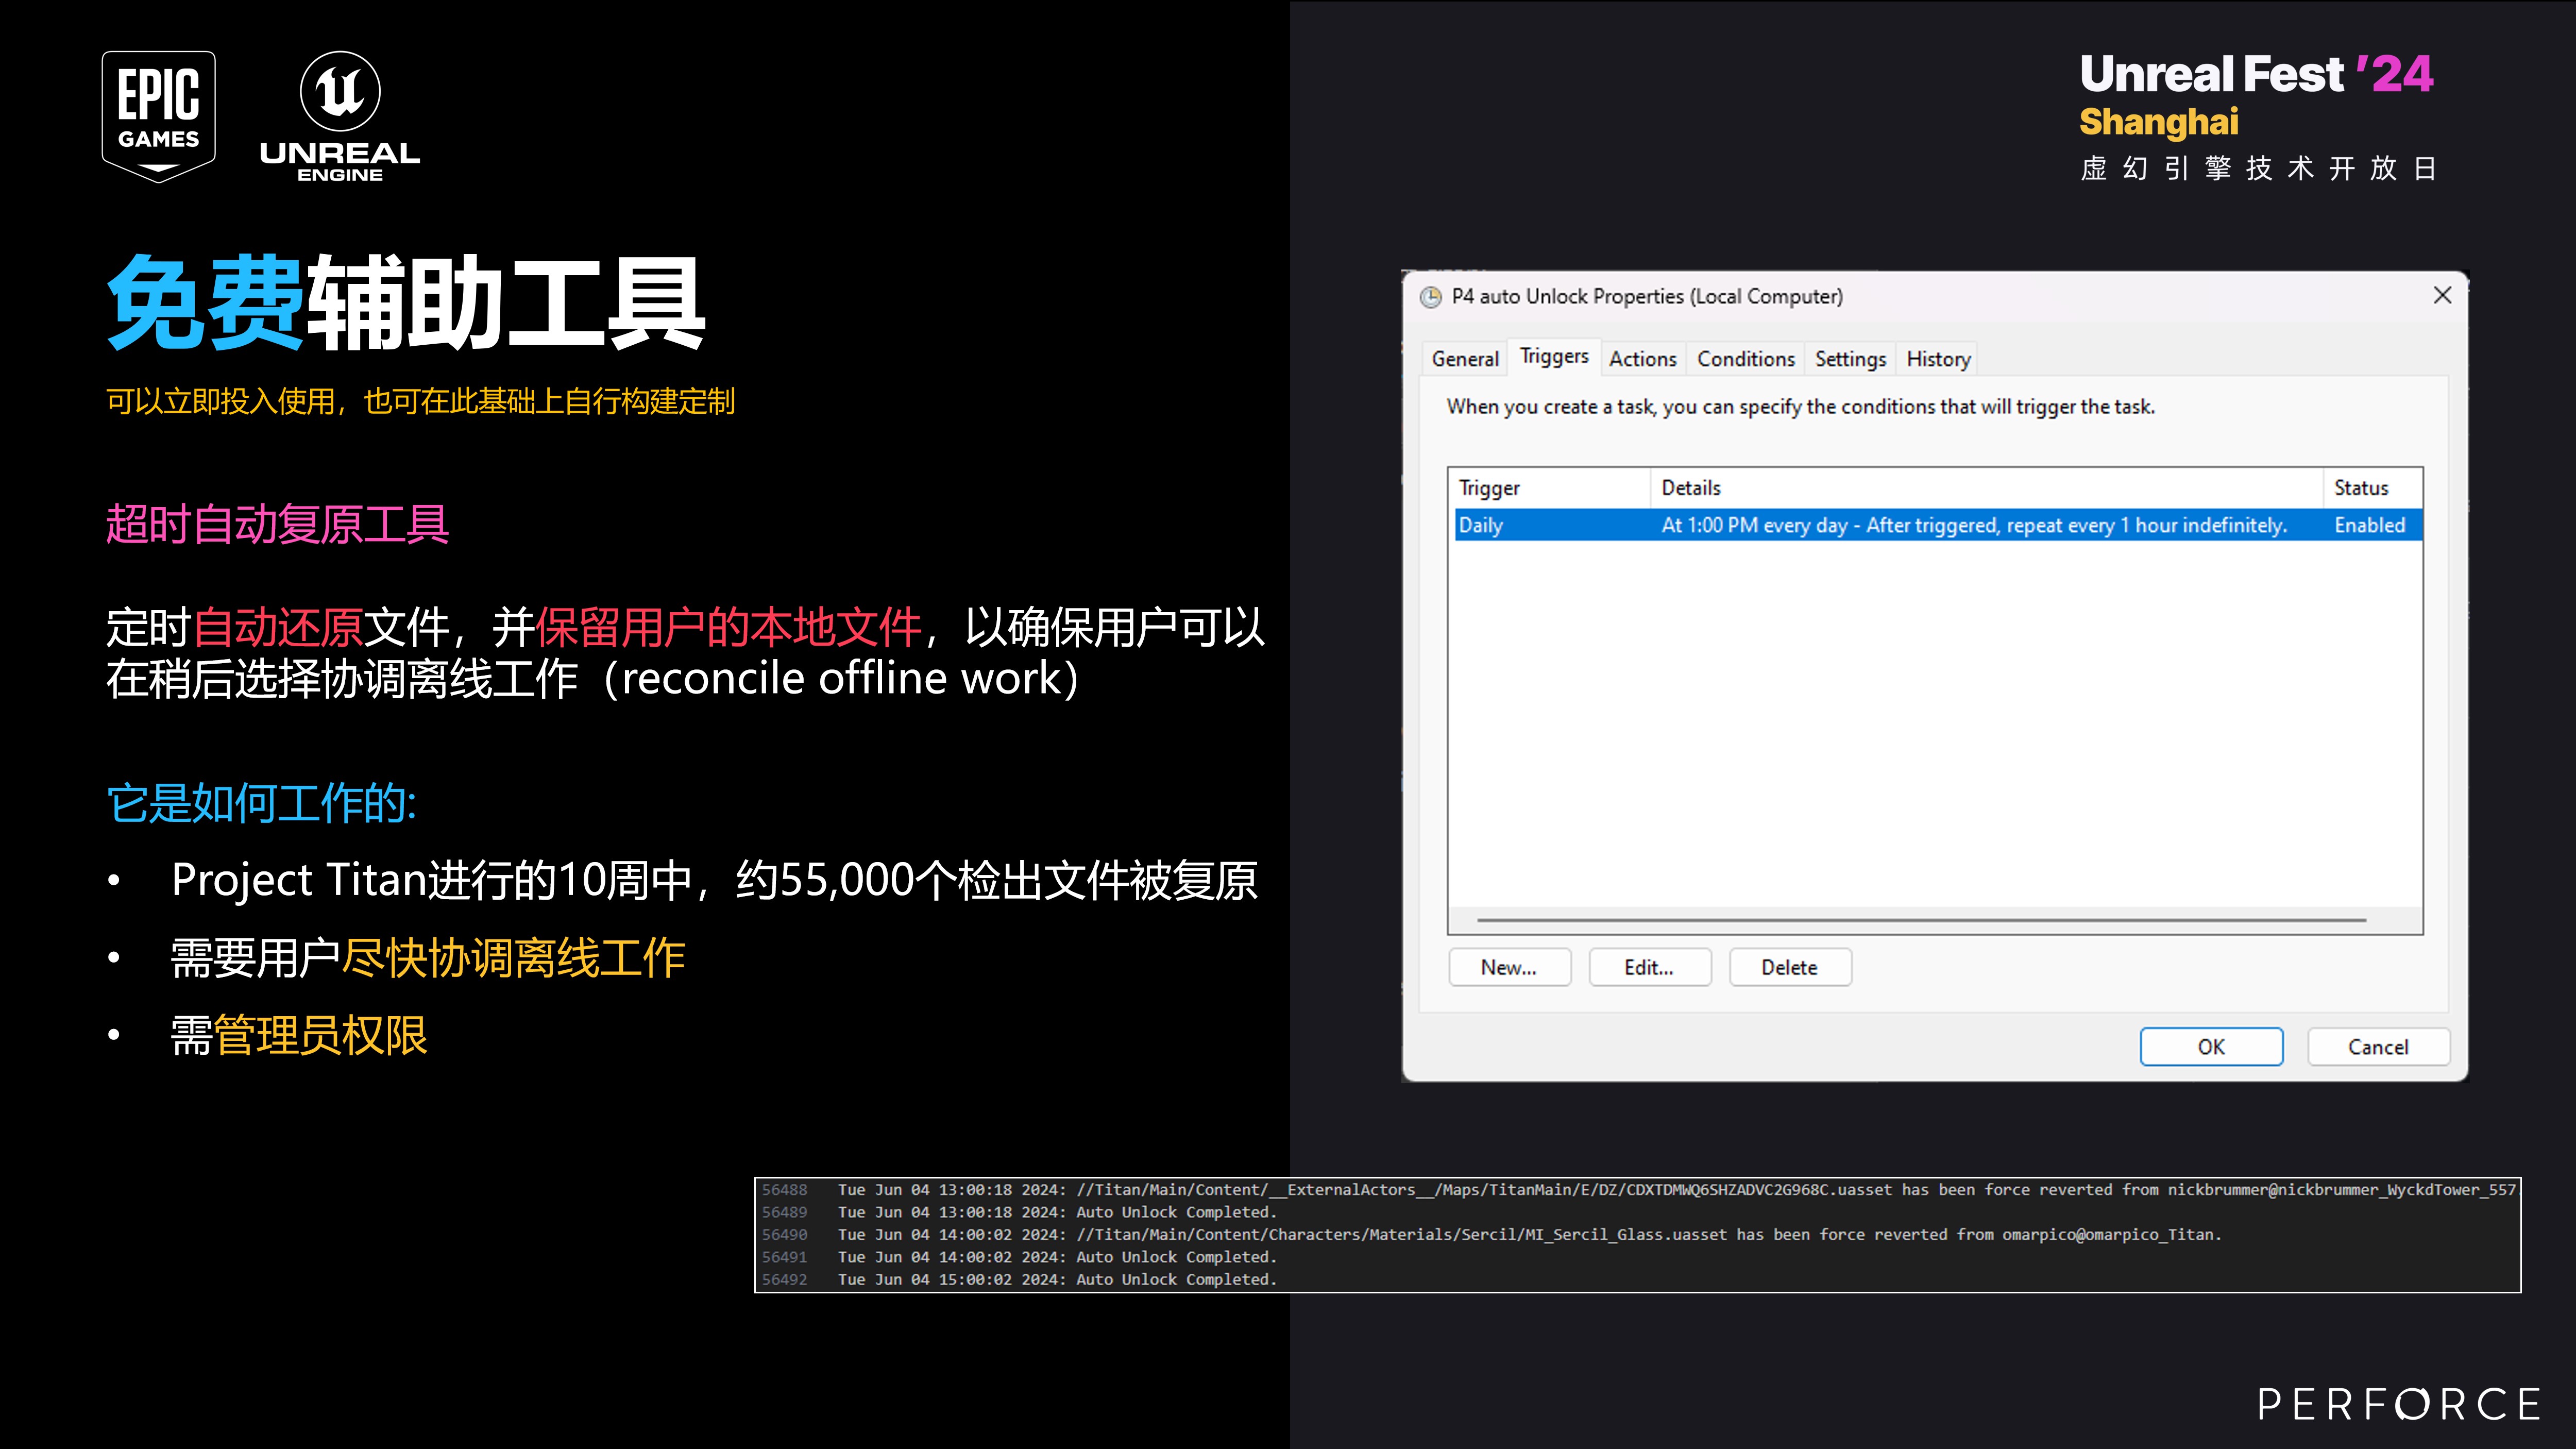Viewport: 2576px width, 1449px height.
Task: Click the bullet 需要用户尽快协调离线工作
Action: [428, 958]
